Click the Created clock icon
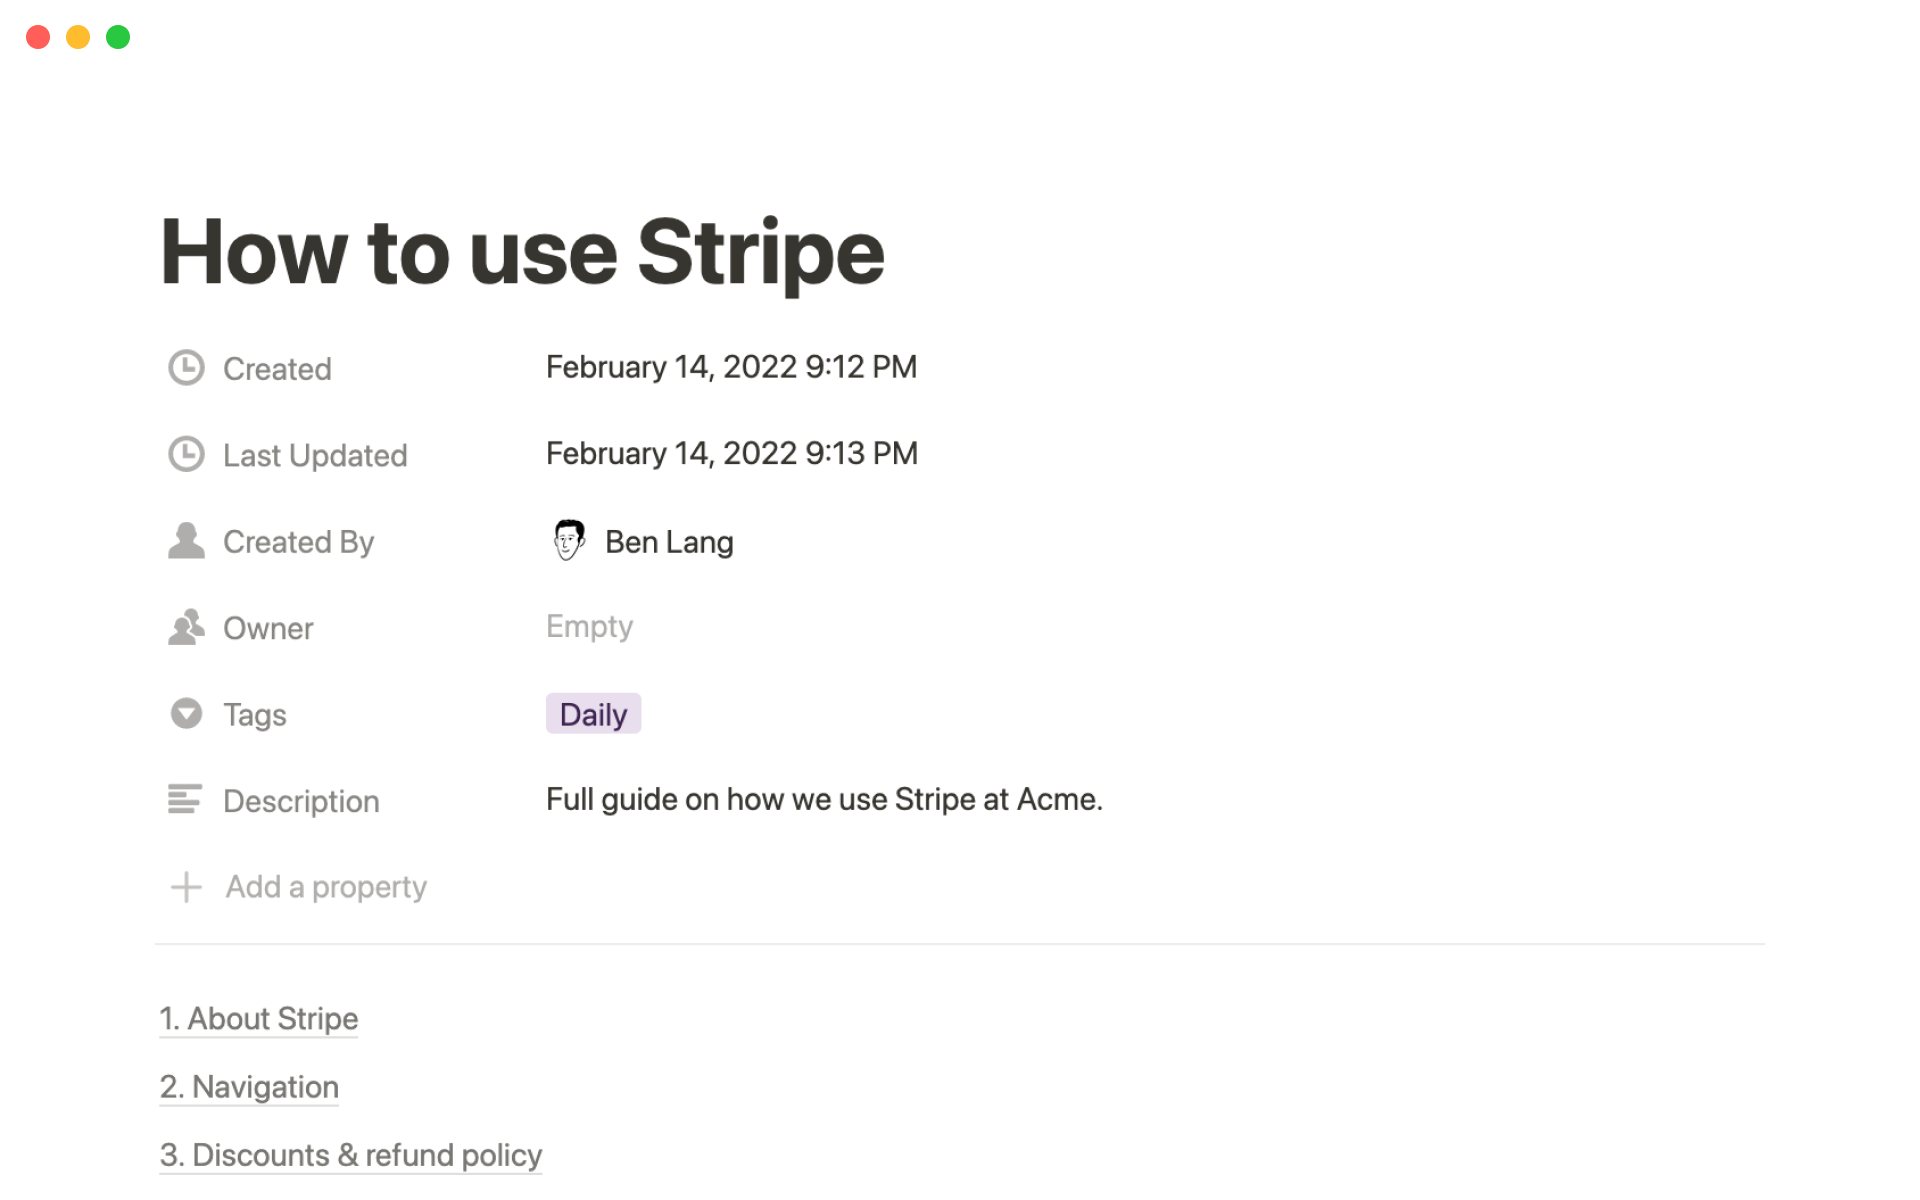The height and width of the screenshot is (1200, 1920). point(186,368)
